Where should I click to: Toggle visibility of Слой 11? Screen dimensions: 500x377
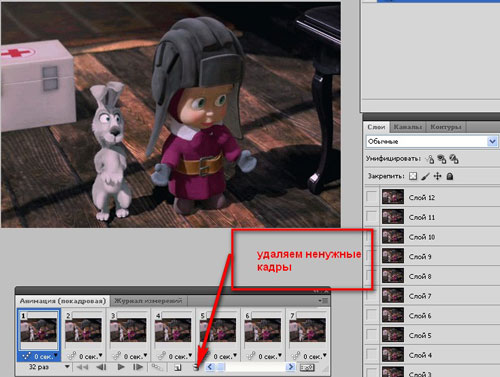pyautogui.click(x=371, y=217)
